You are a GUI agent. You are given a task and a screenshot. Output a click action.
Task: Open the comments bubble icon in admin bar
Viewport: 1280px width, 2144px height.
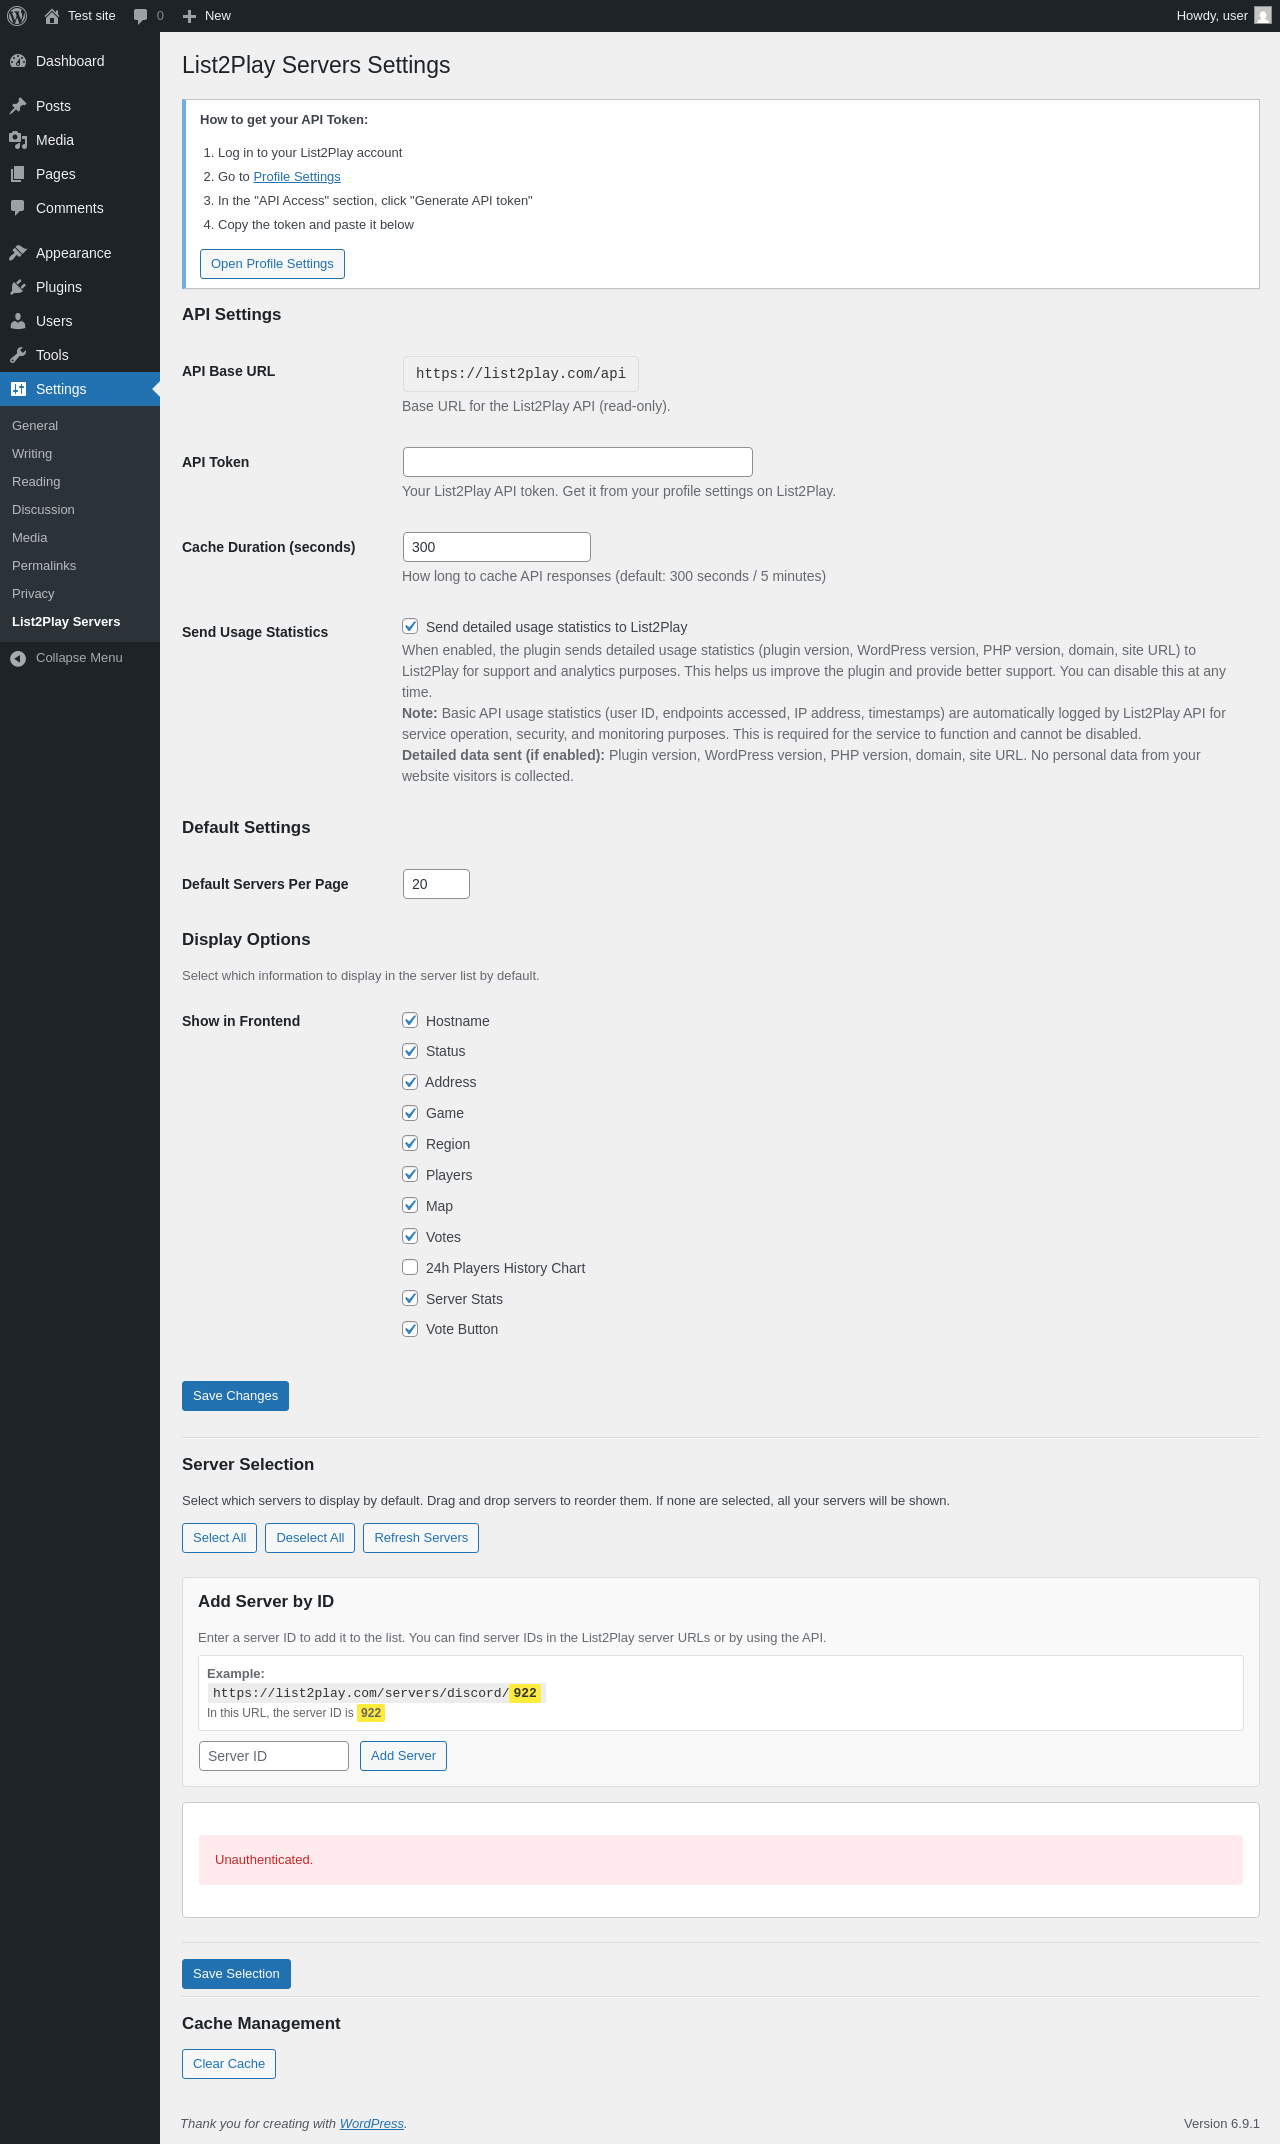pos(140,16)
